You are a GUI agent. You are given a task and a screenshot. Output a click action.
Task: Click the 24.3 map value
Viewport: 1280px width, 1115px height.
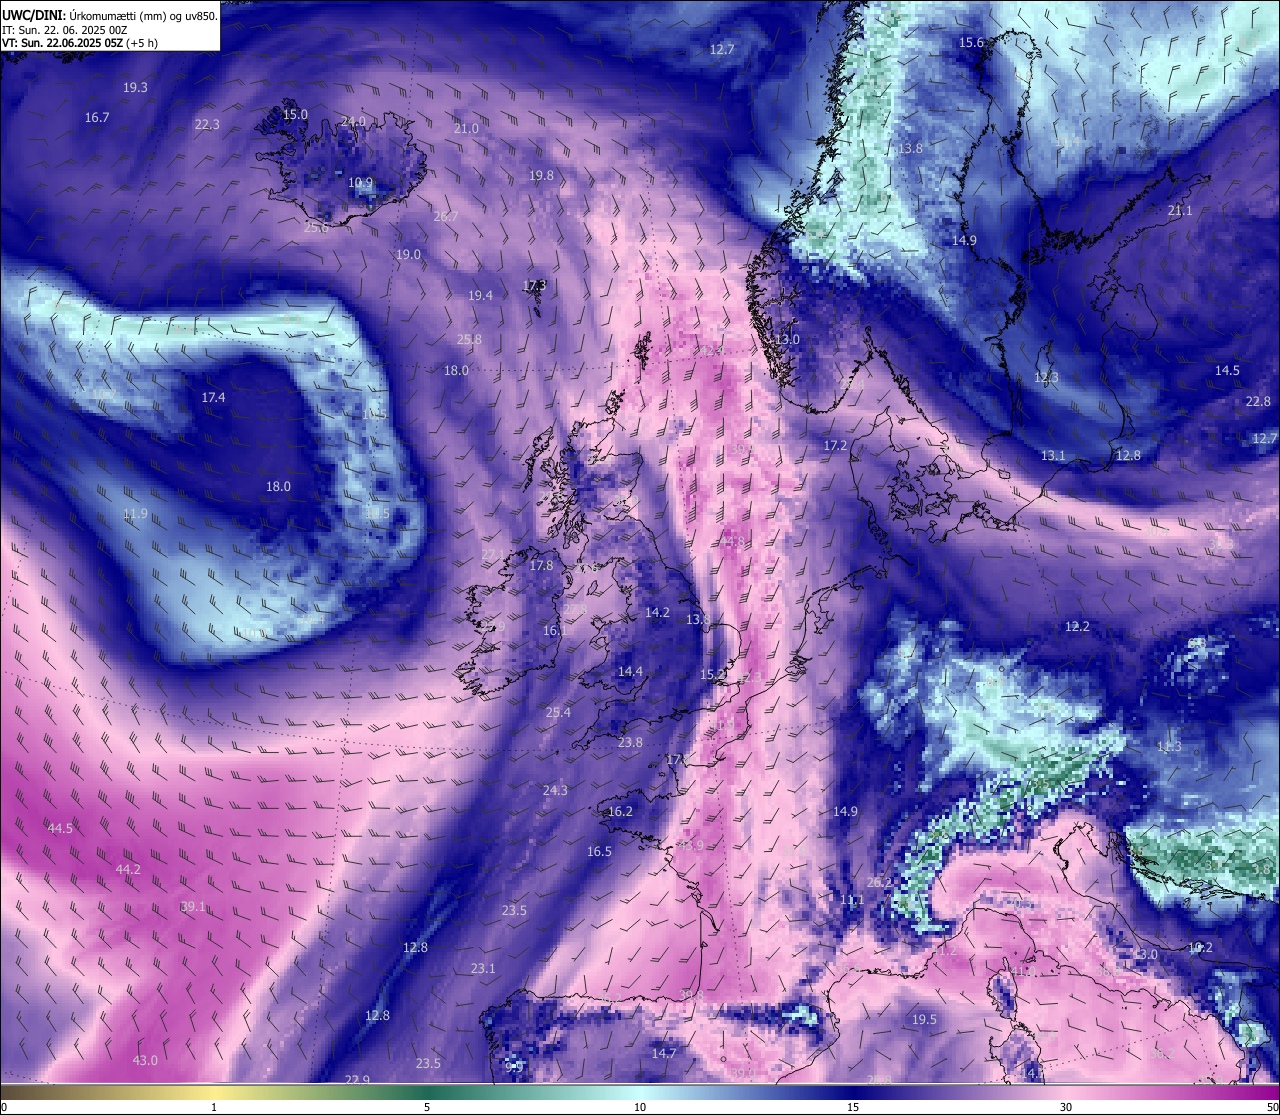555,791
